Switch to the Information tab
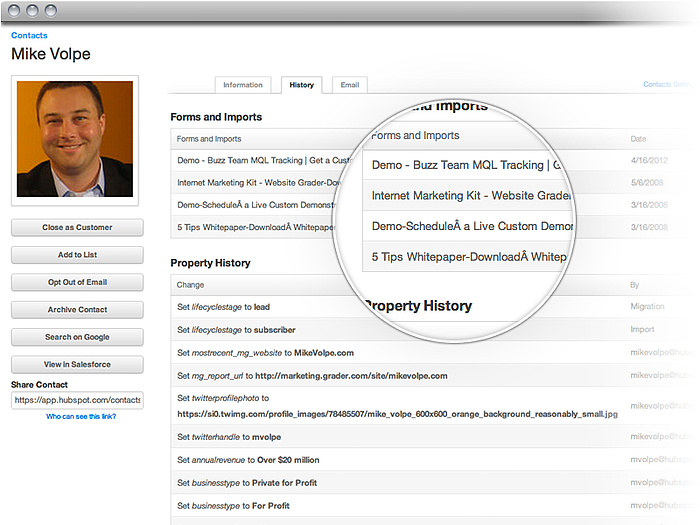This screenshot has width=700, height=525. pyautogui.click(x=243, y=85)
